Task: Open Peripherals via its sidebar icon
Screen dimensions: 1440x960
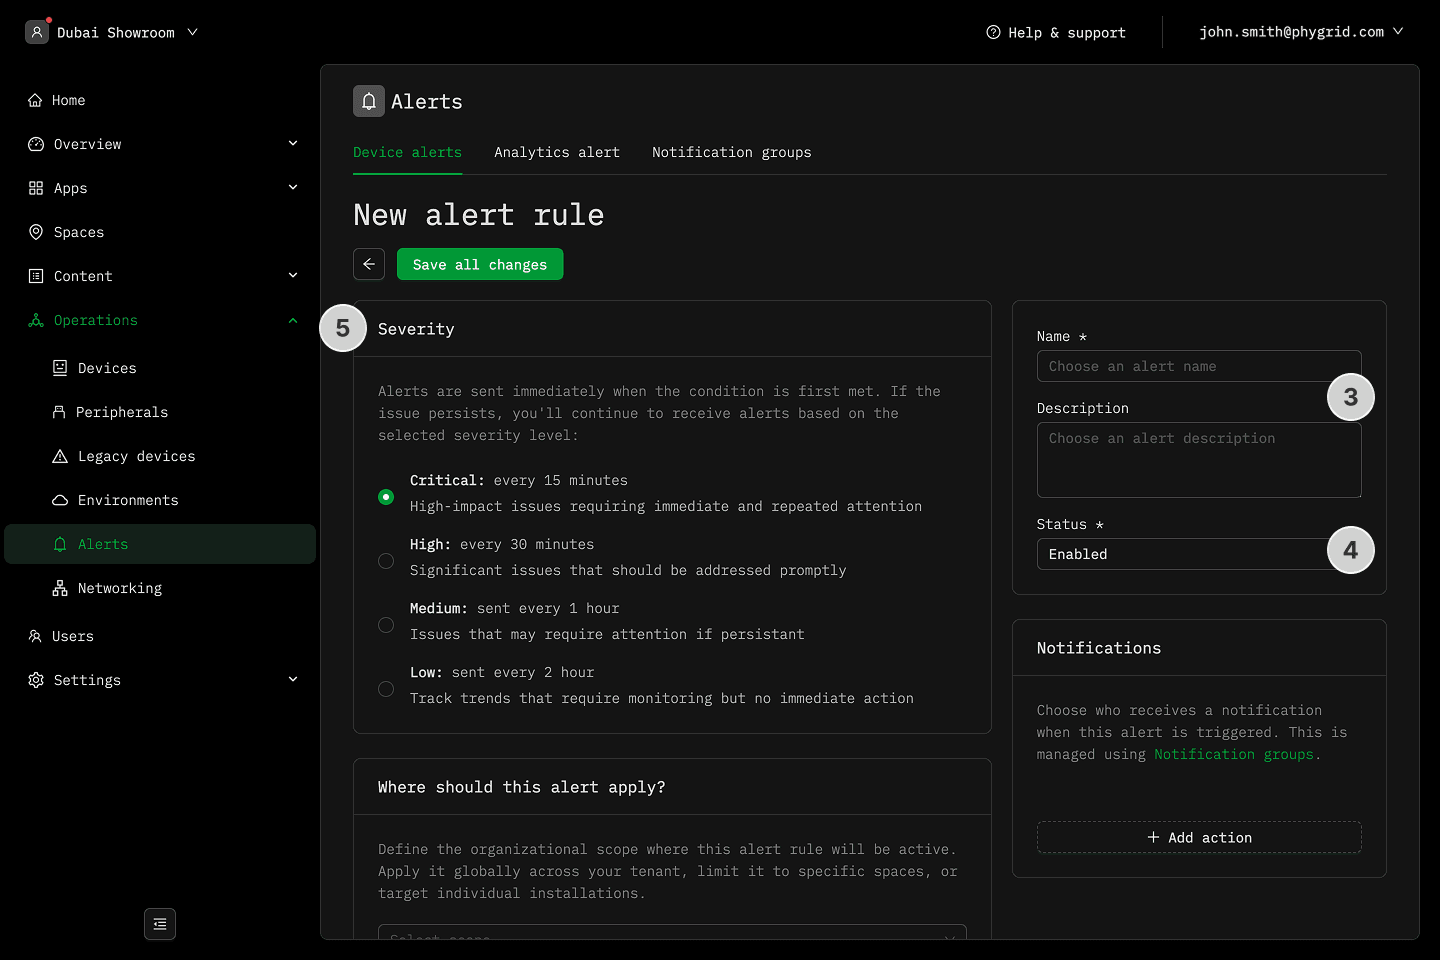Action: click(59, 412)
